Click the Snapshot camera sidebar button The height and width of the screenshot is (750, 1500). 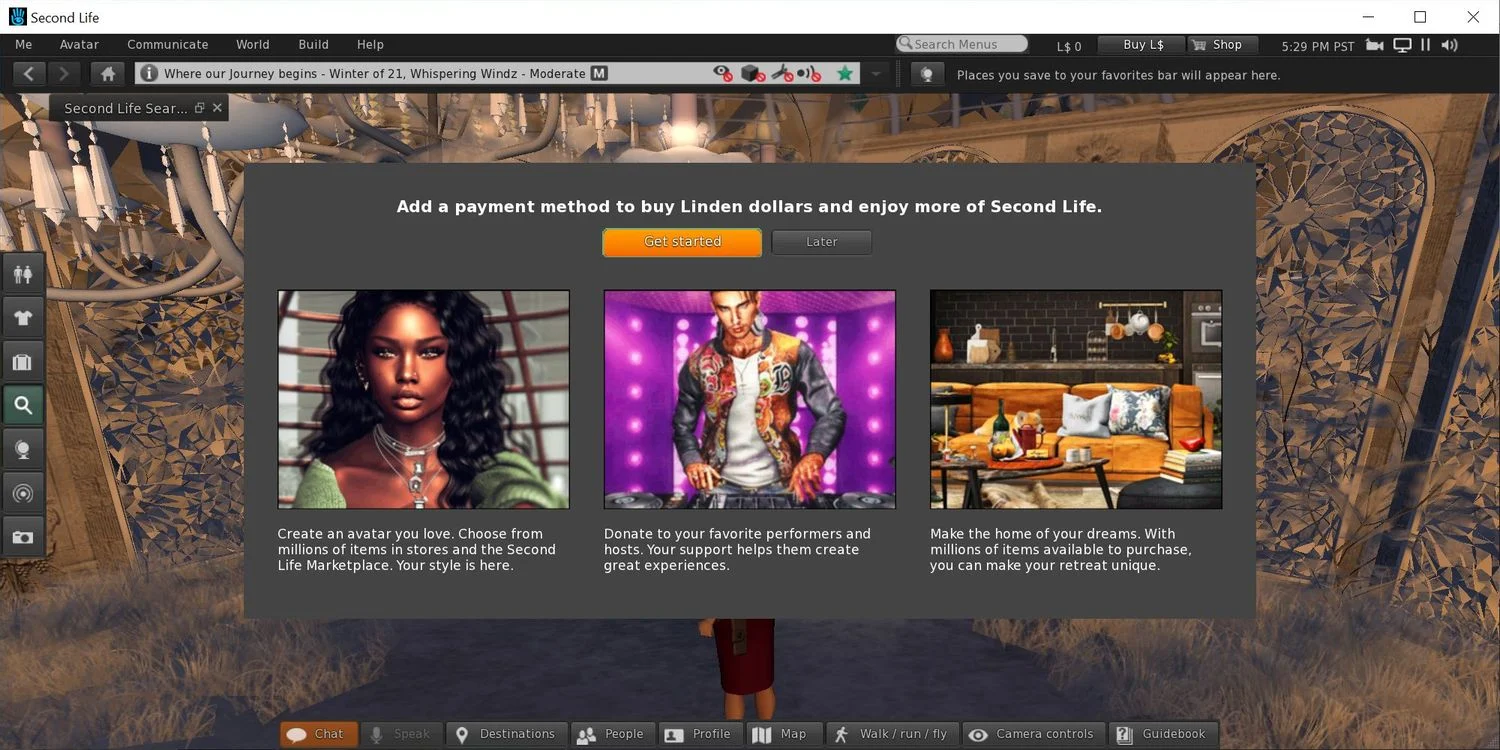click(22, 537)
